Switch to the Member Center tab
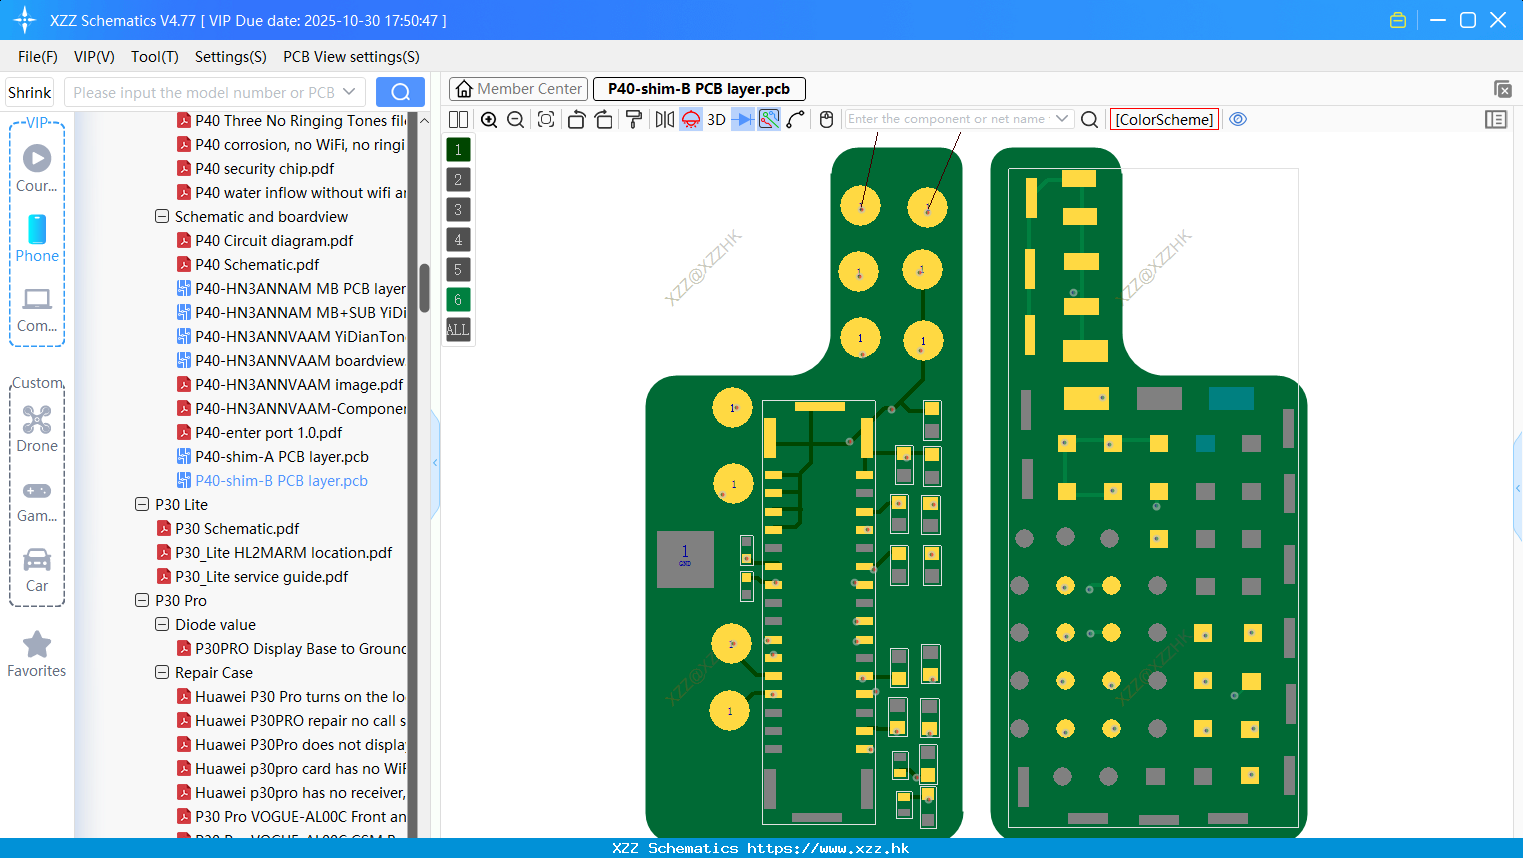This screenshot has height=858, width=1523. (x=518, y=89)
